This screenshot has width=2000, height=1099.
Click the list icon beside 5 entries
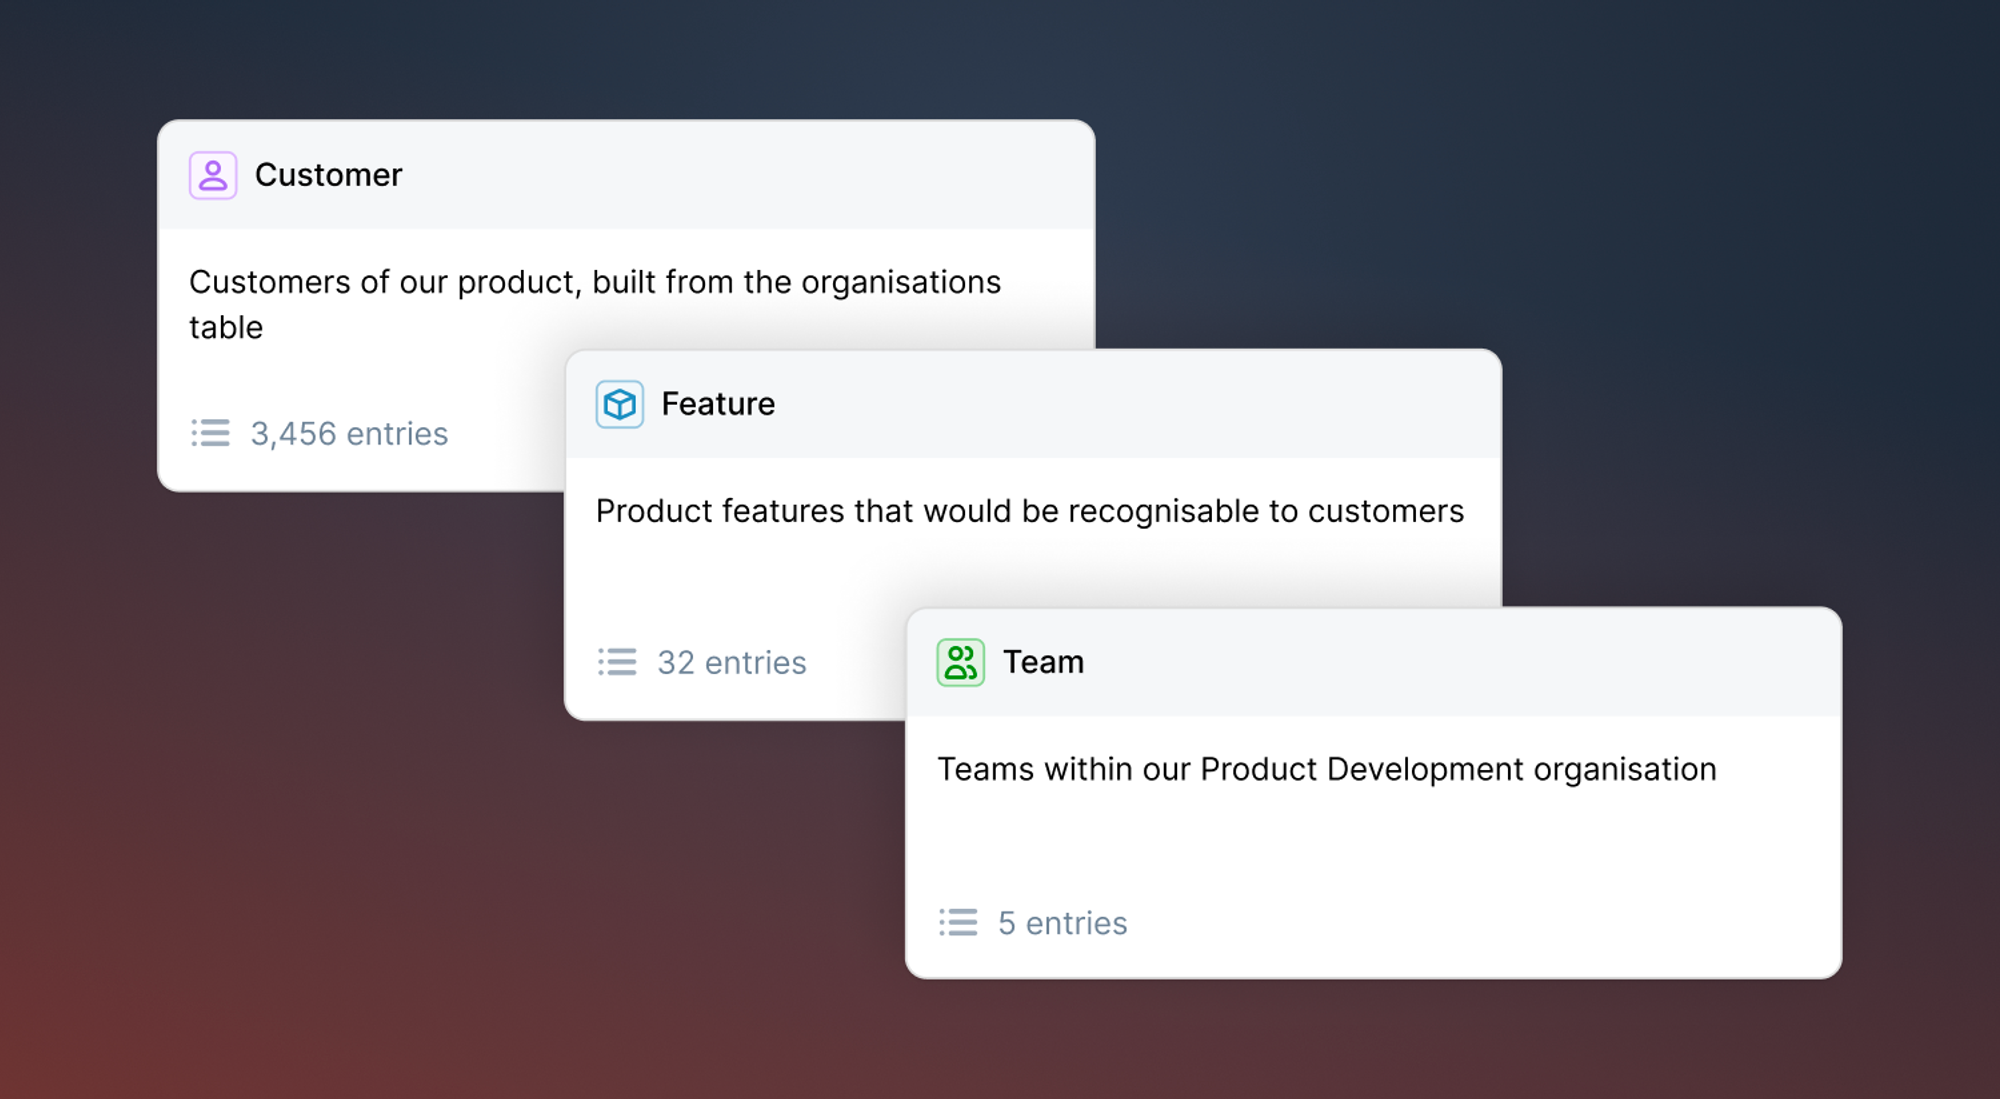coord(958,922)
